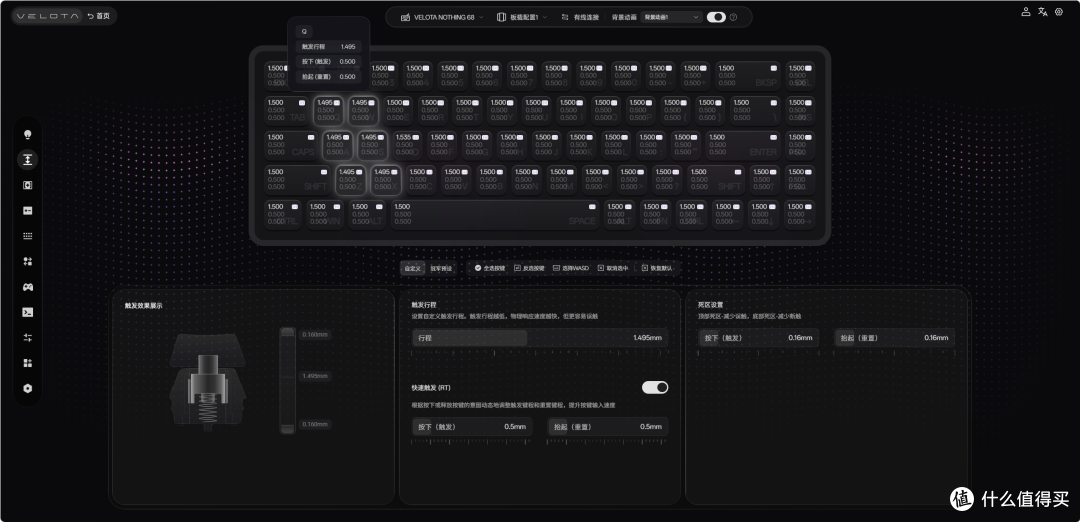Switch to the tab right of 自定义
The image size is (1080, 522).
click(442, 268)
